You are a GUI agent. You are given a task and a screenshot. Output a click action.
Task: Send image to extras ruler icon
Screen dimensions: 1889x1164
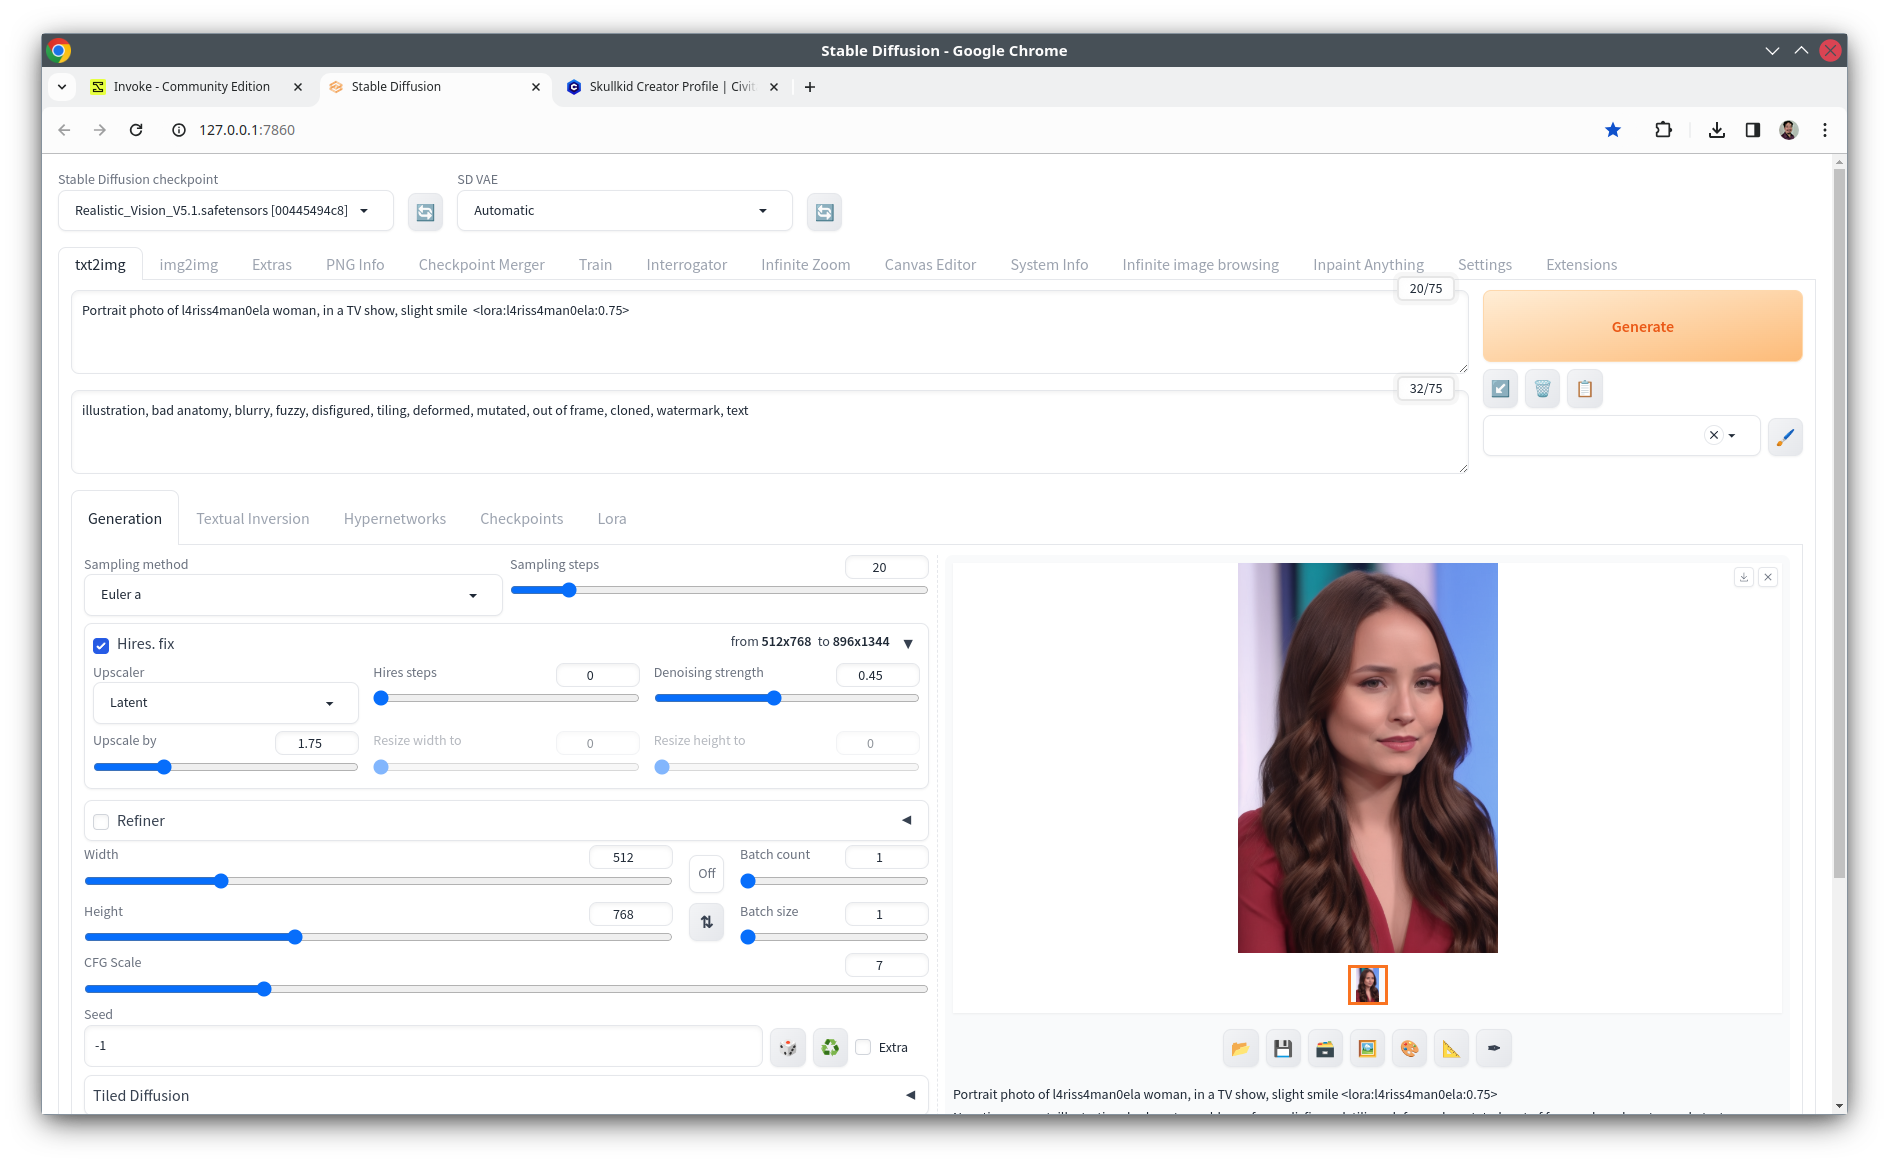pos(1451,1049)
